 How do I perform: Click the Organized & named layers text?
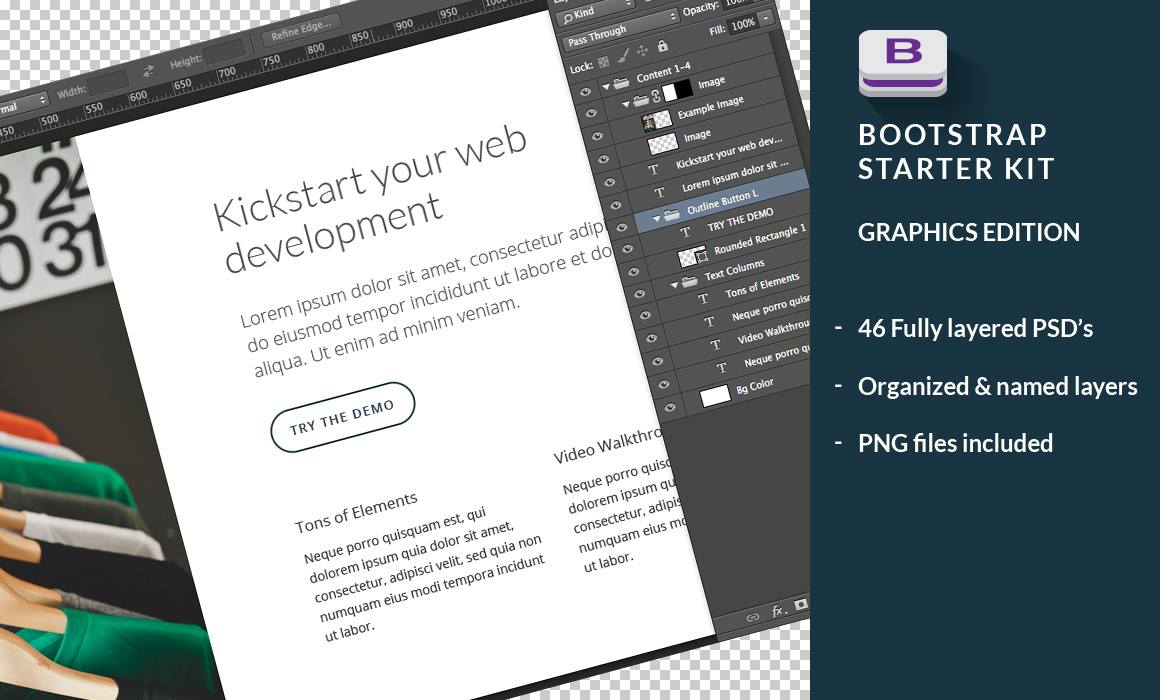click(x=998, y=386)
